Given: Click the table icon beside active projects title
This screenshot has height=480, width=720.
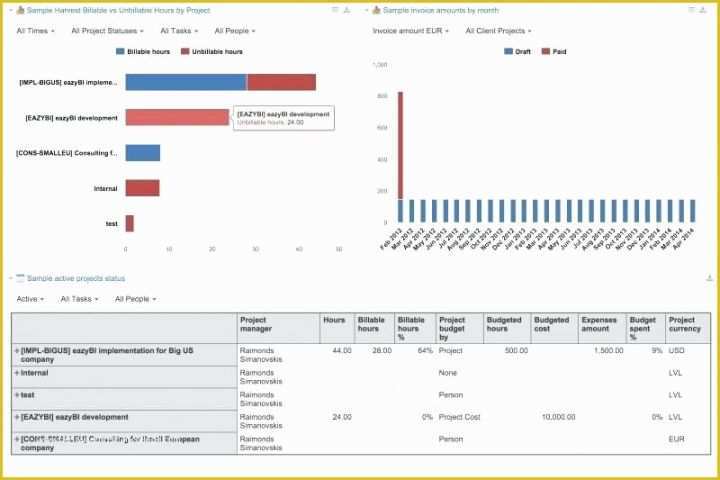Looking at the screenshot, I should [19, 278].
